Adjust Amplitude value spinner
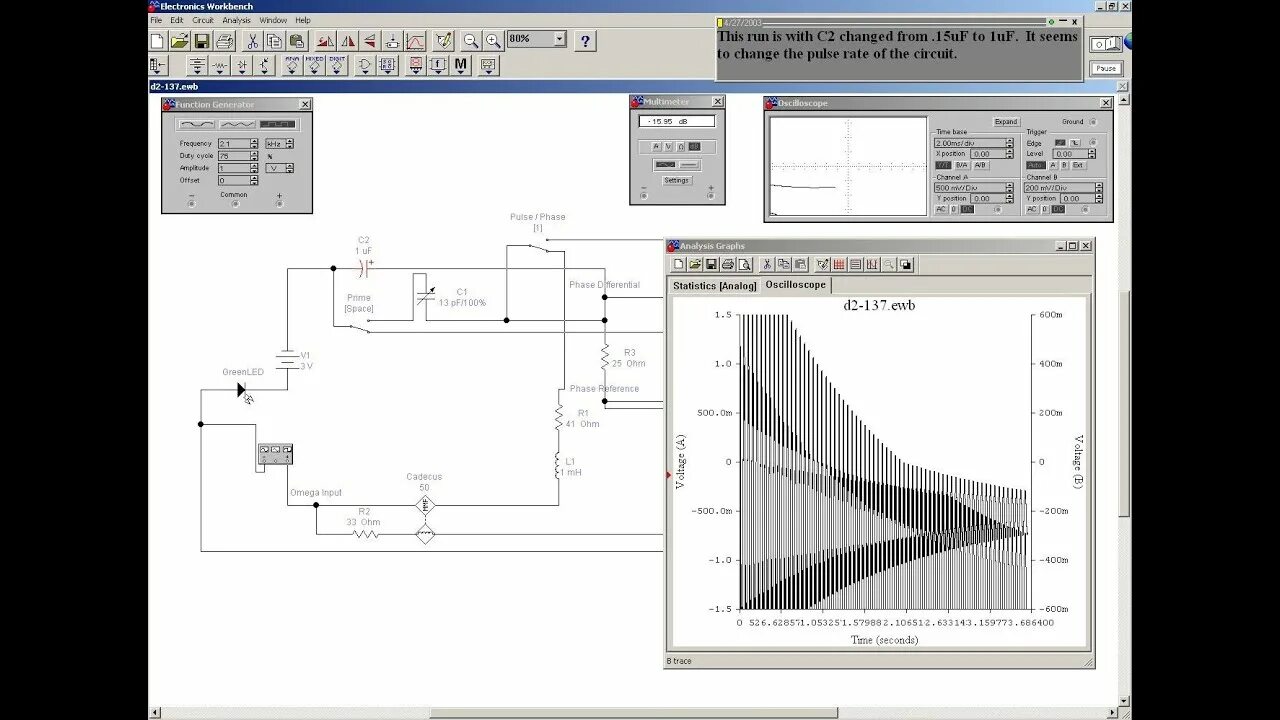Screen dimensions: 1280x720 tap(254, 168)
